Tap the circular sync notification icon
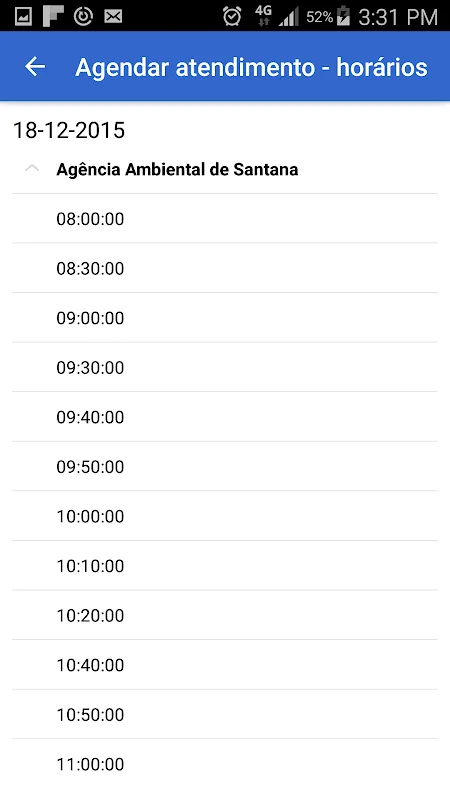 tap(83, 16)
